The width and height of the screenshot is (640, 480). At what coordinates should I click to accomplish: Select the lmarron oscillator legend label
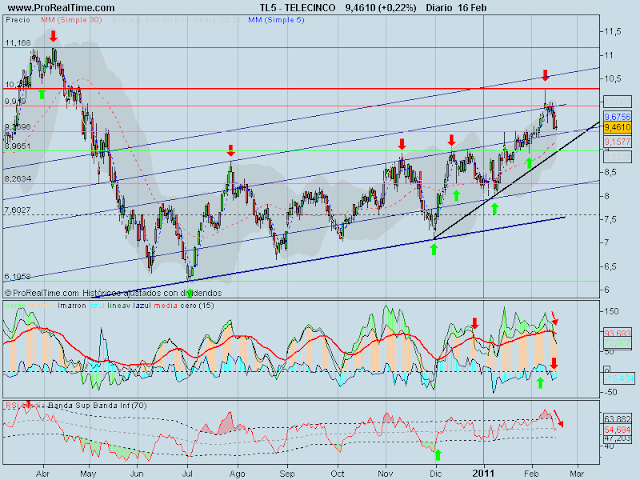point(72,305)
